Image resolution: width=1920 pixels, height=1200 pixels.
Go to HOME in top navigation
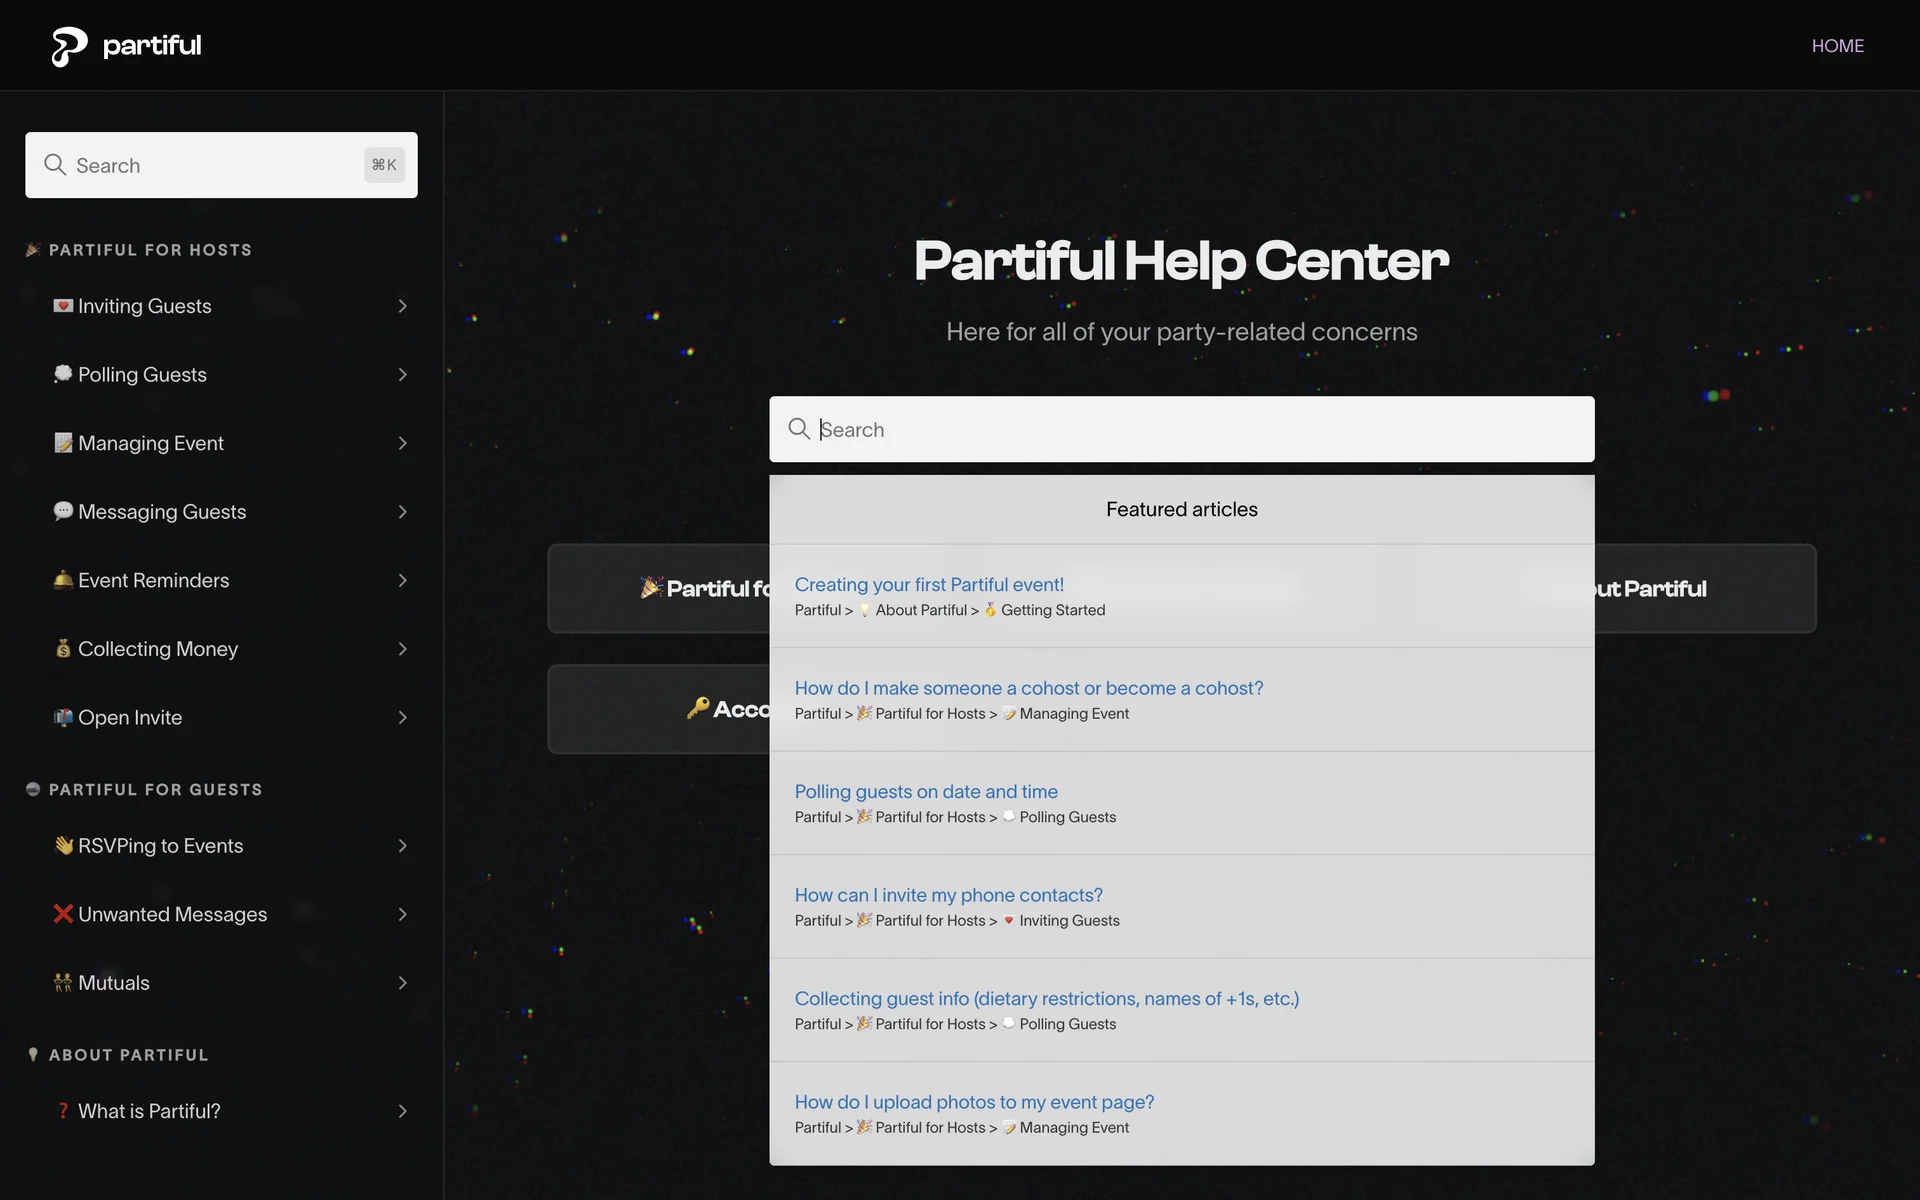coord(1837,46)
